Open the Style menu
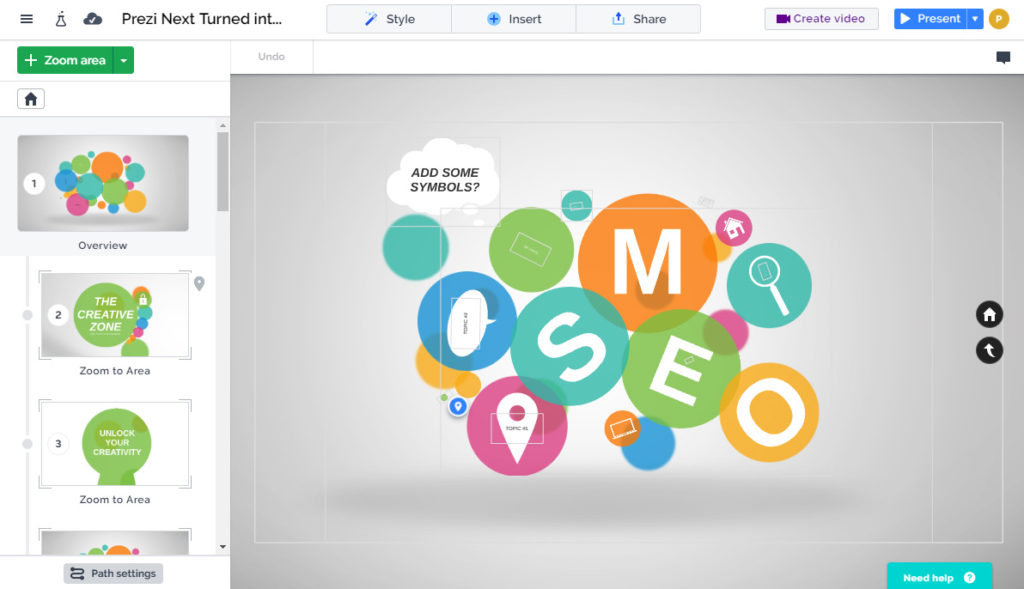 [x=389, y=19]
